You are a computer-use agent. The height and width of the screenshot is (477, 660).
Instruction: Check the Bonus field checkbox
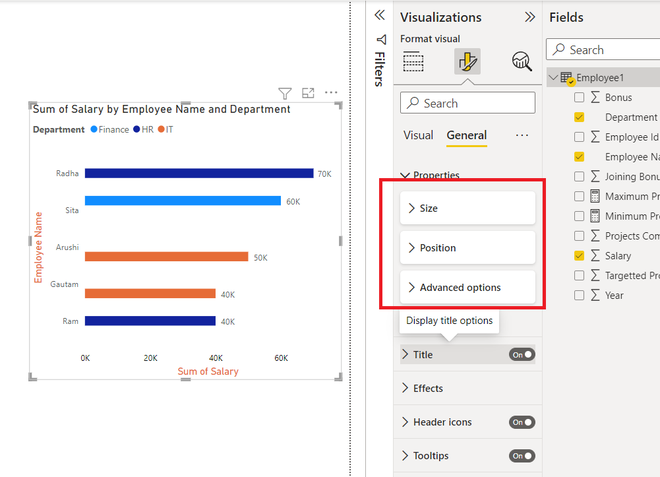[x=579, y=97]
